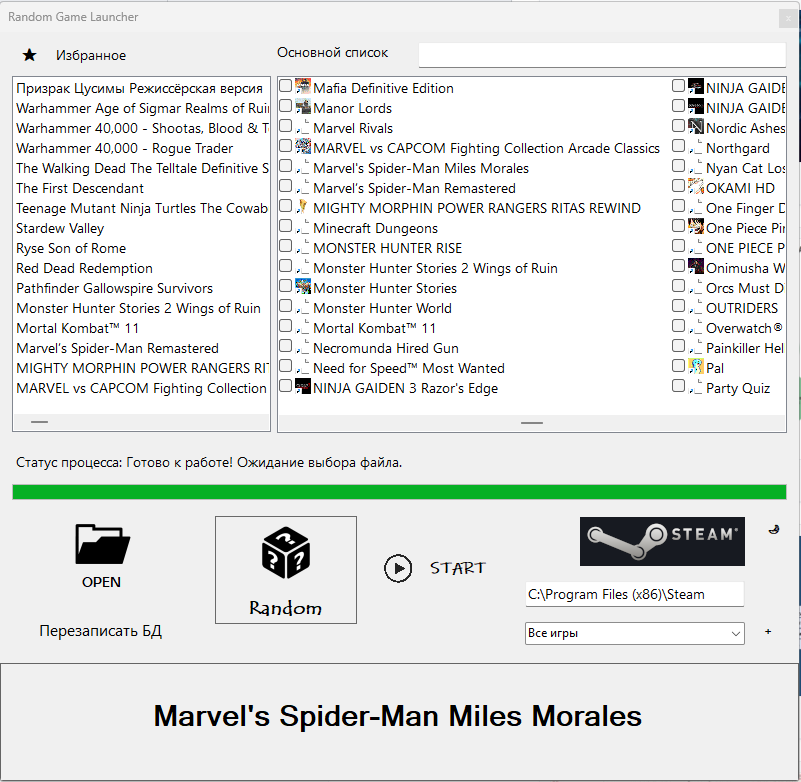Click MARVEL vs CAPCOM game icon
801x782 pixels.
303,146
